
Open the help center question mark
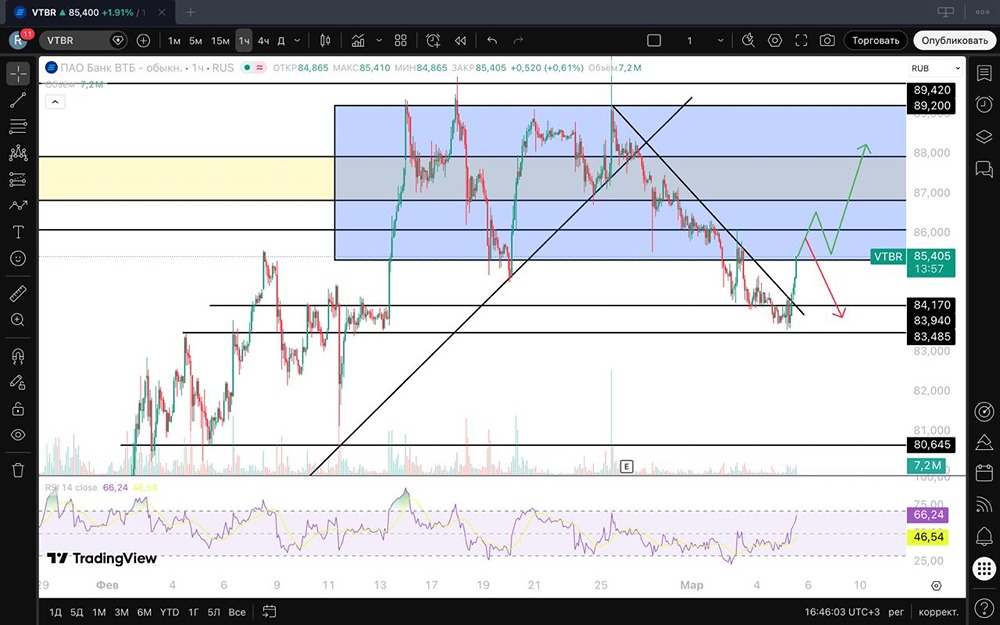(984, 608)
